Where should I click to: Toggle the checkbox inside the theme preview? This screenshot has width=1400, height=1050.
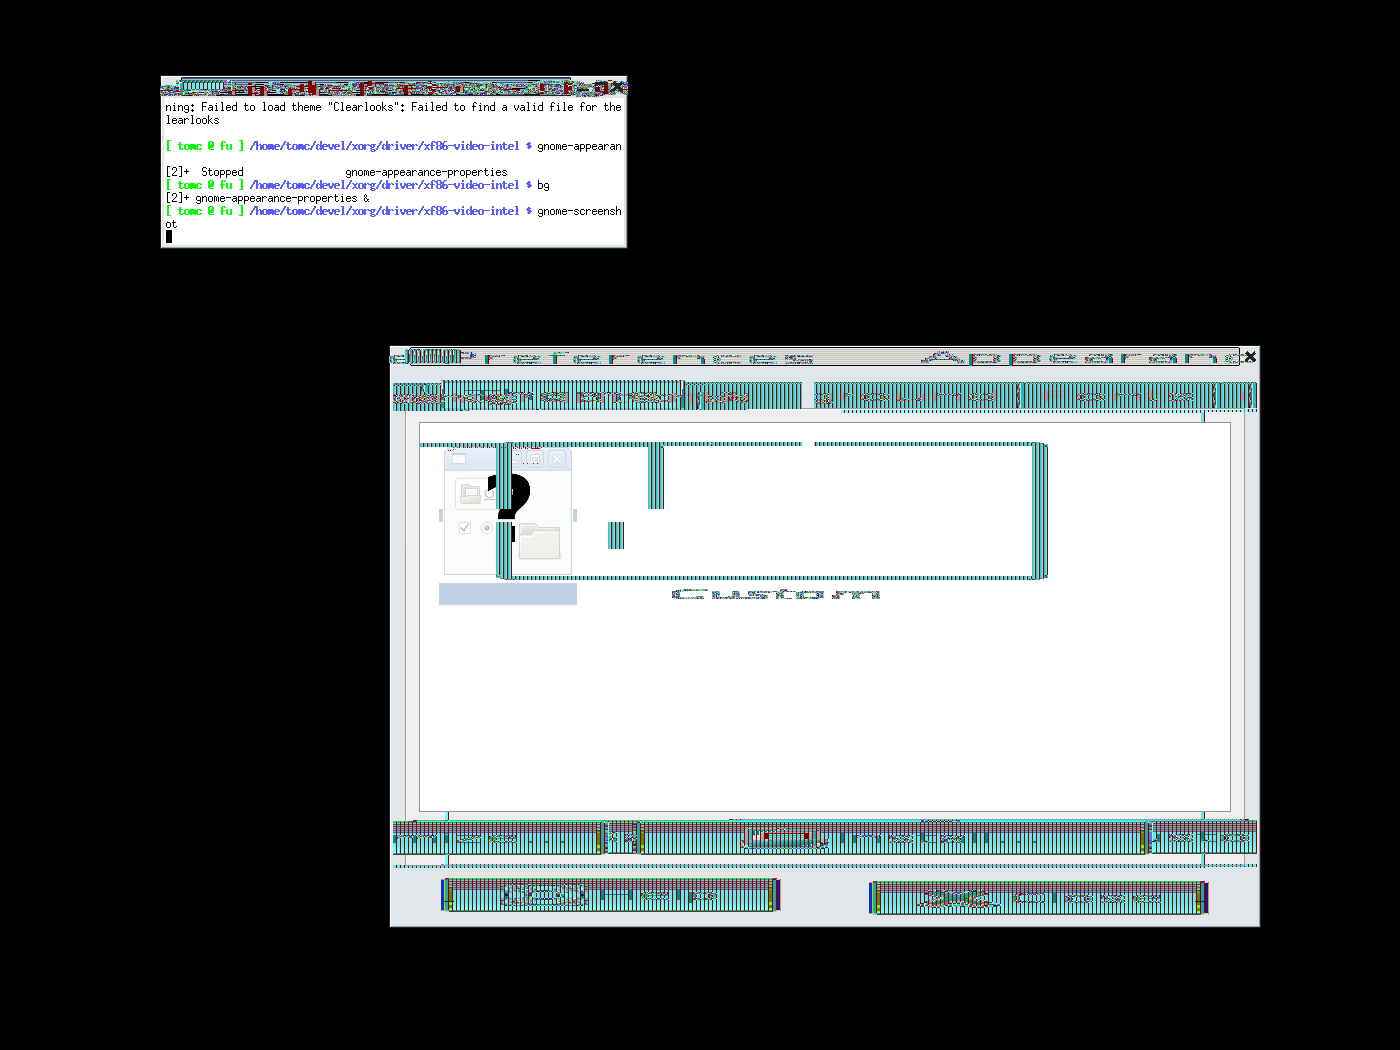465,528
